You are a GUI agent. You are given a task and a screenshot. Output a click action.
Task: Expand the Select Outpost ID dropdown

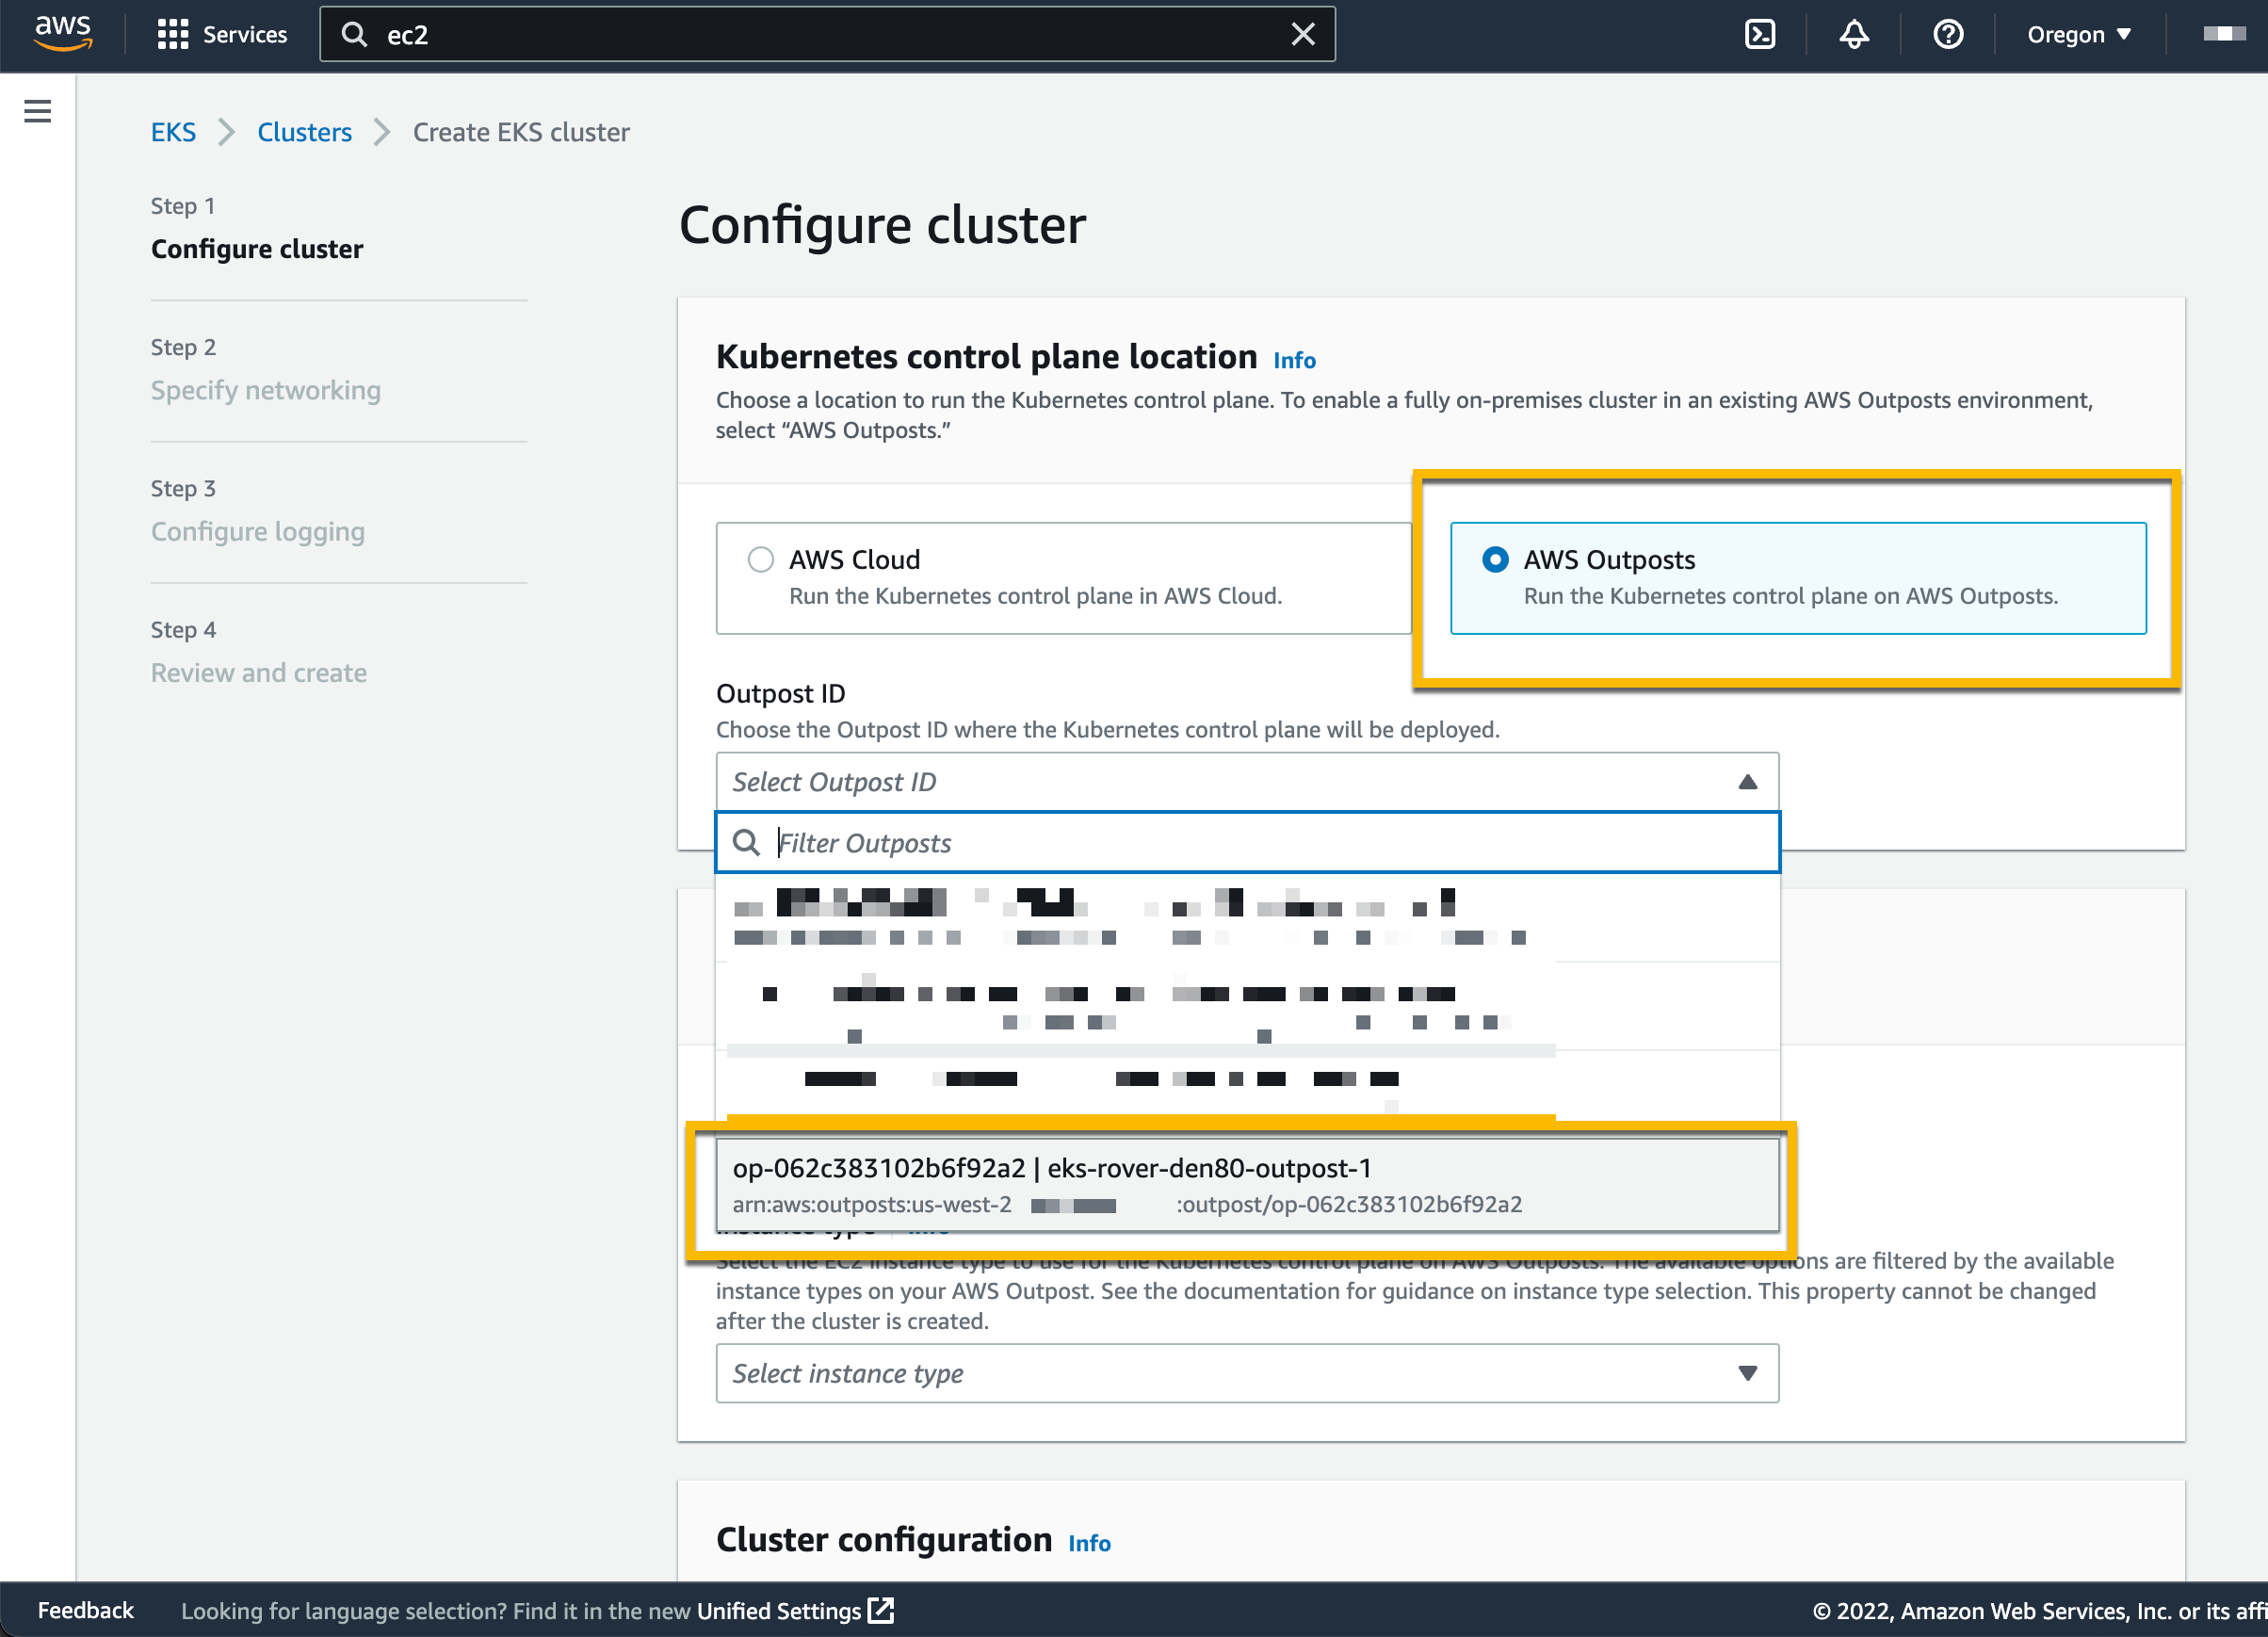tap(1243, 782)
